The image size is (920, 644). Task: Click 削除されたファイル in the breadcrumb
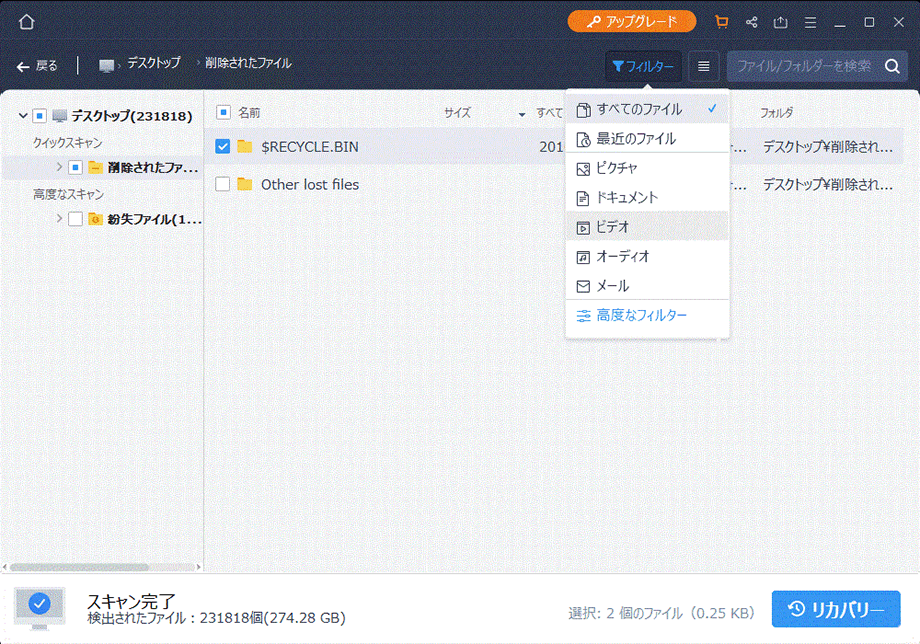(x=248, y=63)
